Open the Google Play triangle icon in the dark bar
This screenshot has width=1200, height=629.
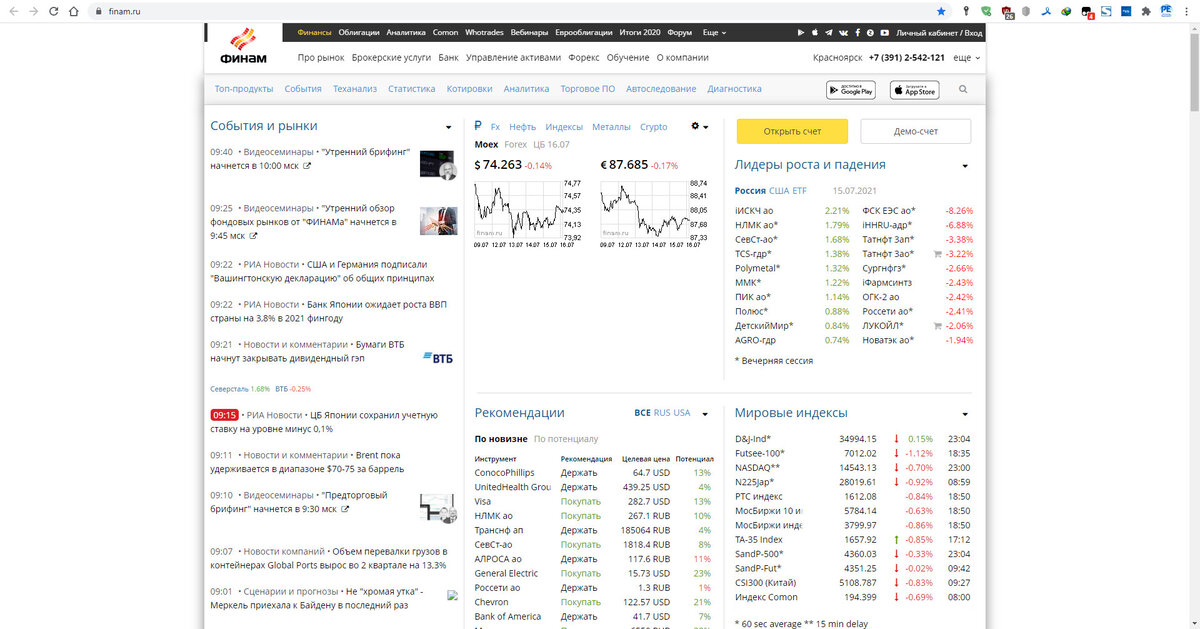[801, 33]
